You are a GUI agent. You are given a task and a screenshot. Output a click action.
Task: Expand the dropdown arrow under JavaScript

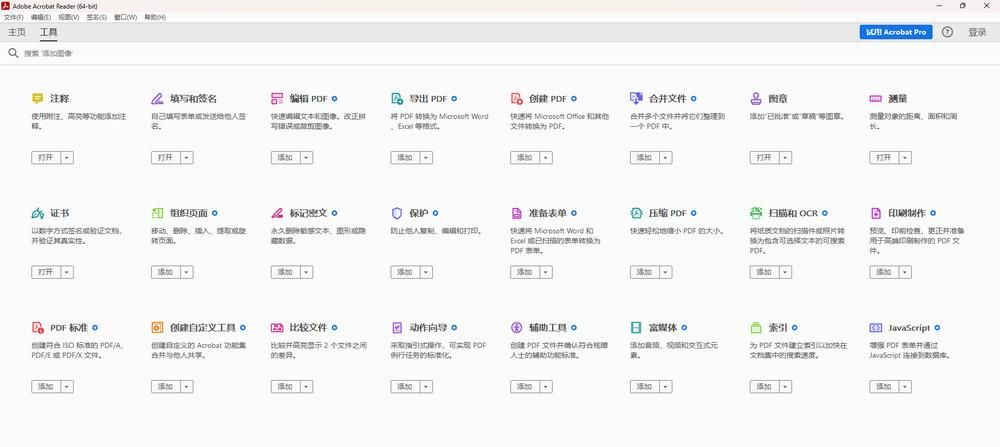905,386
